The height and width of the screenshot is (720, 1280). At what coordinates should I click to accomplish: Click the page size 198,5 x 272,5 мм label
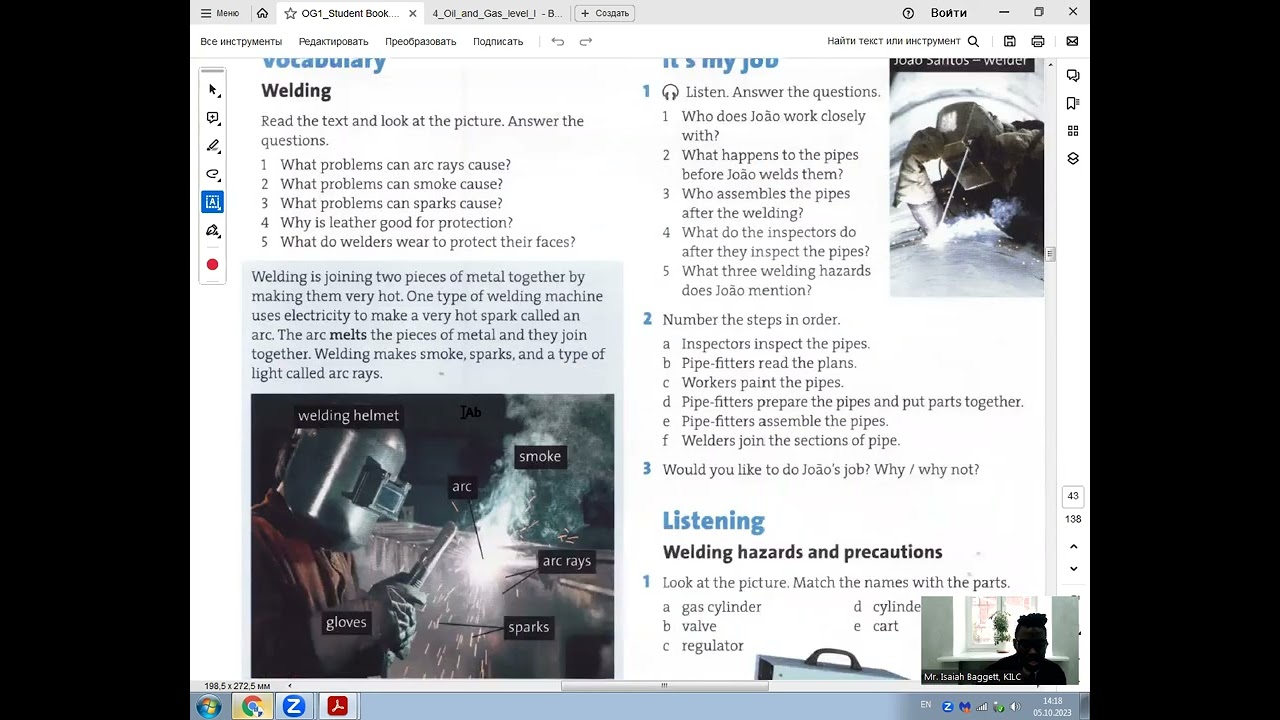click(237, 686)
